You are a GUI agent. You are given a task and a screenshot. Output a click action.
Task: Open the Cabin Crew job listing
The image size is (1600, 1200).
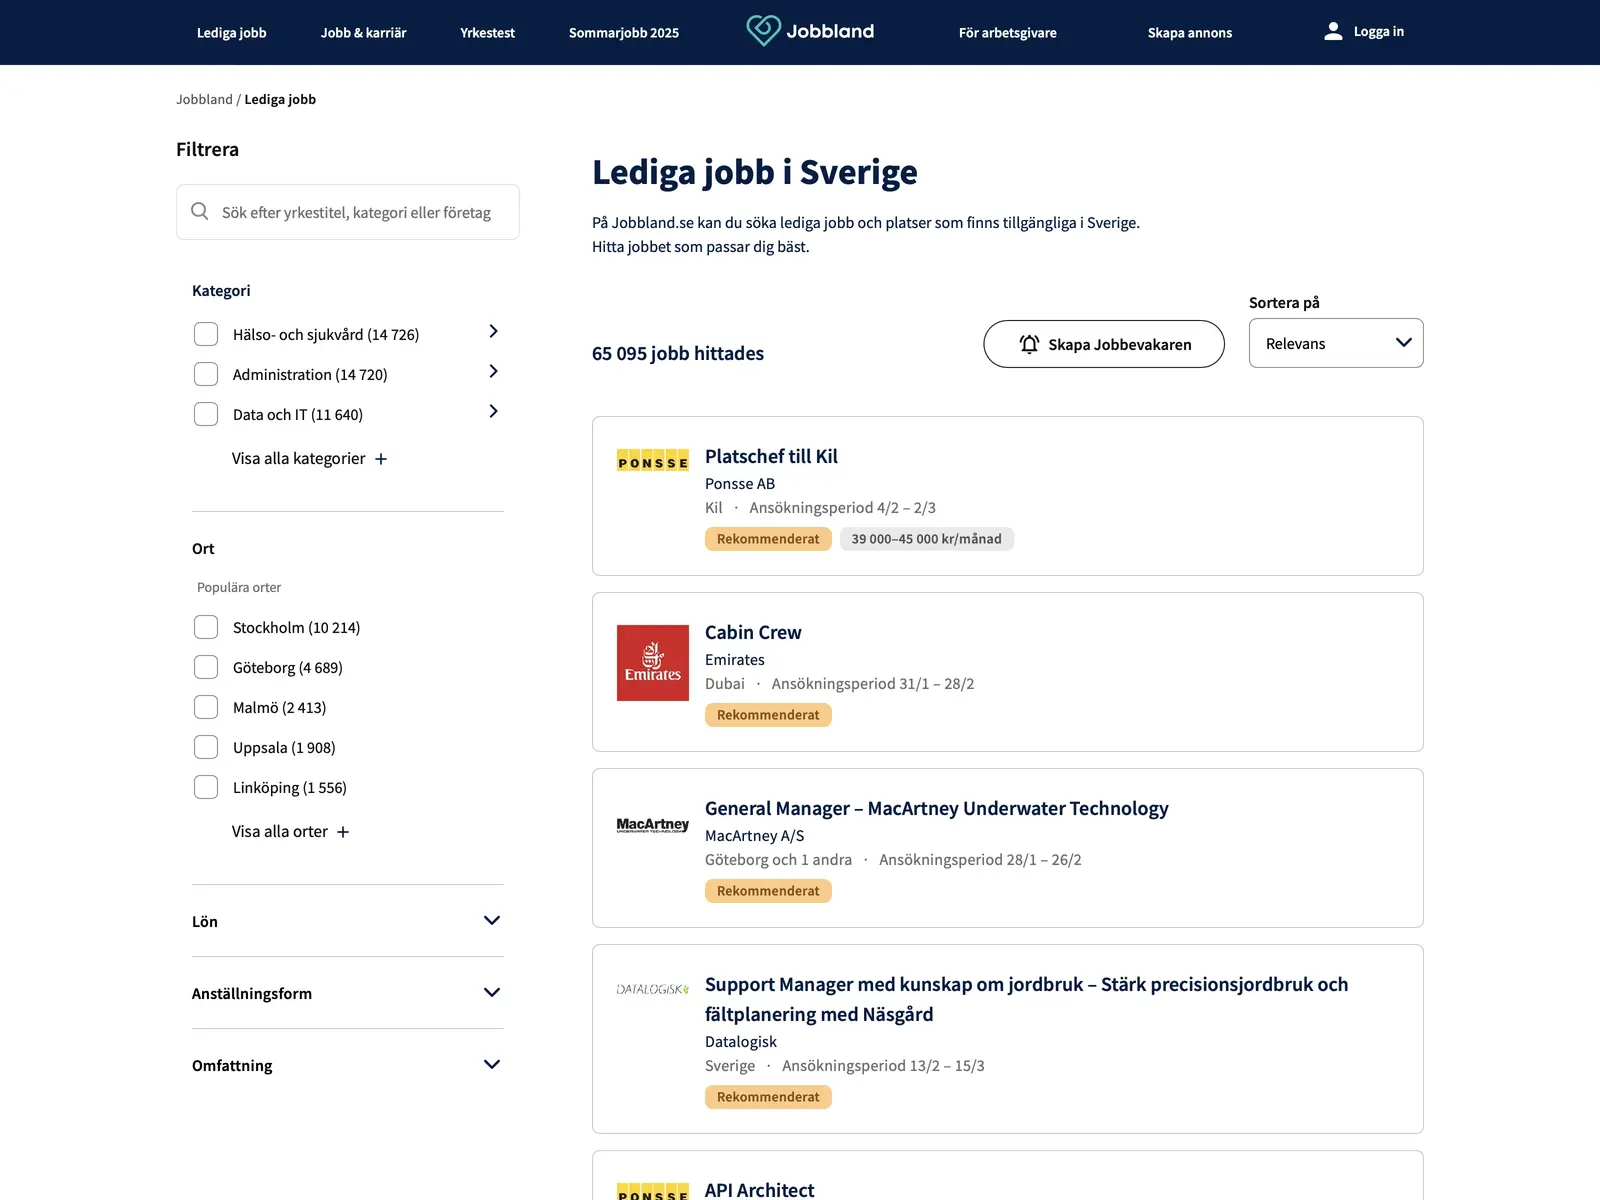pos(753,632)
